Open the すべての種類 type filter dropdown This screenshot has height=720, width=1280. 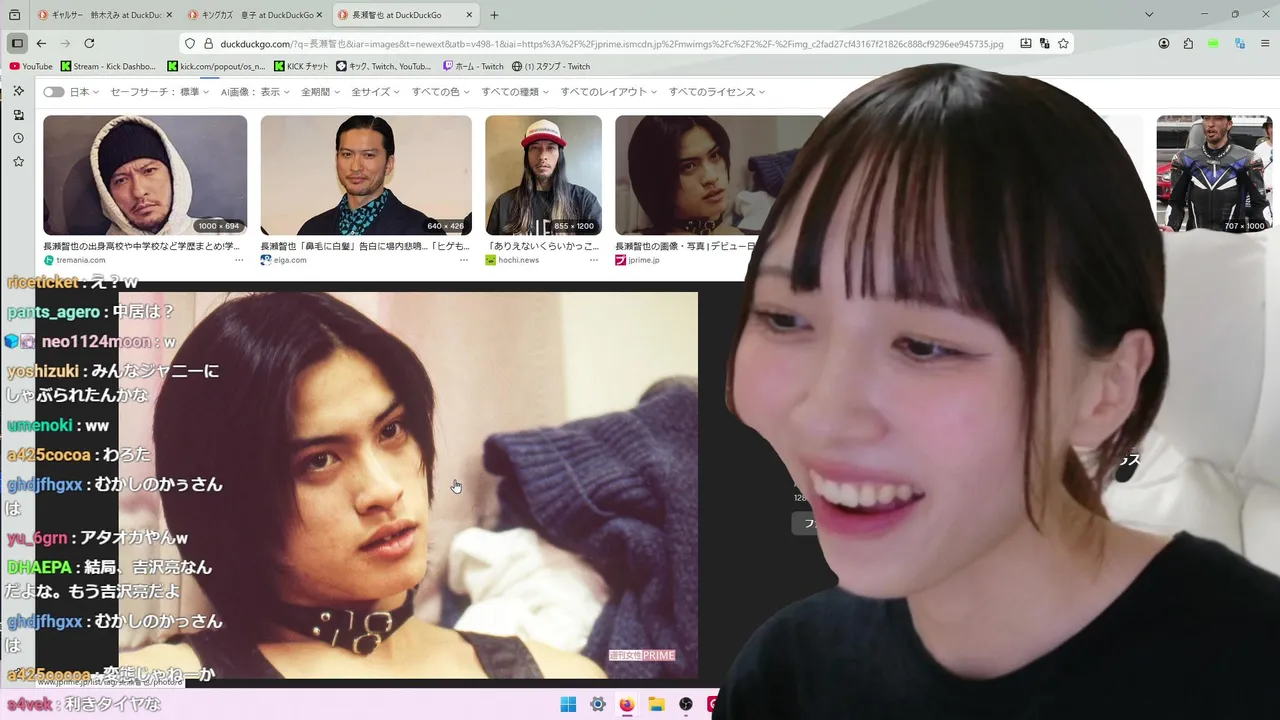pyautogui.click(x=515, y=92)
